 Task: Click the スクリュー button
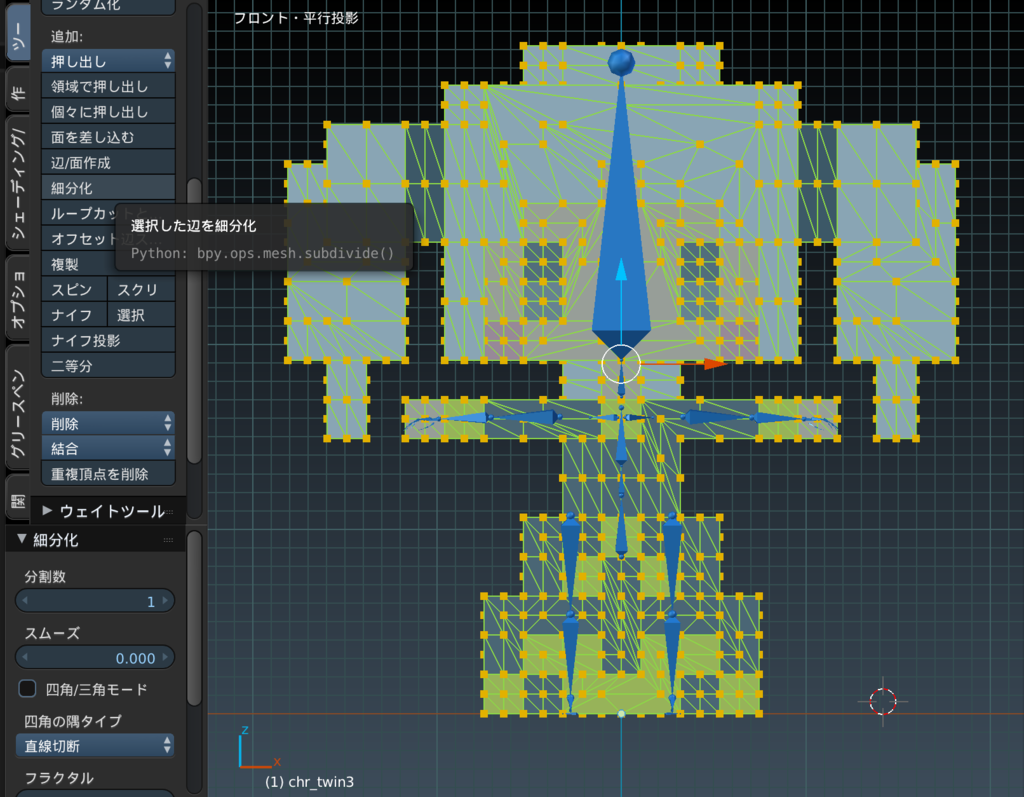(x=142, y=289)
